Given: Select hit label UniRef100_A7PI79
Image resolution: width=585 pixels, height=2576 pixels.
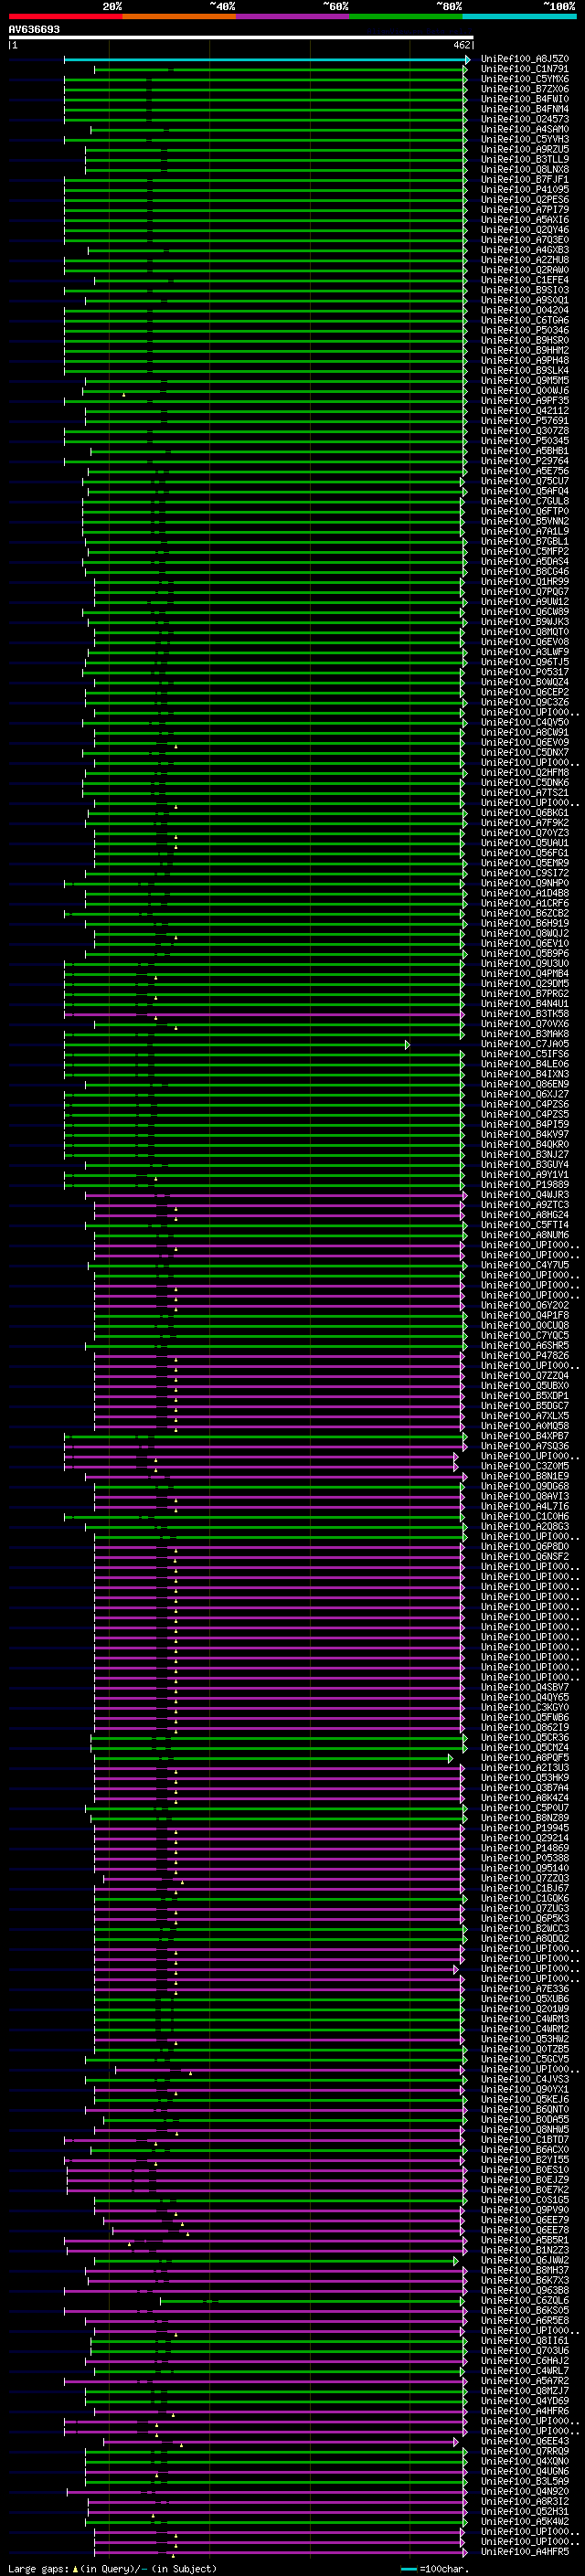Looking at the screenshot, I should tap(525, 210).
